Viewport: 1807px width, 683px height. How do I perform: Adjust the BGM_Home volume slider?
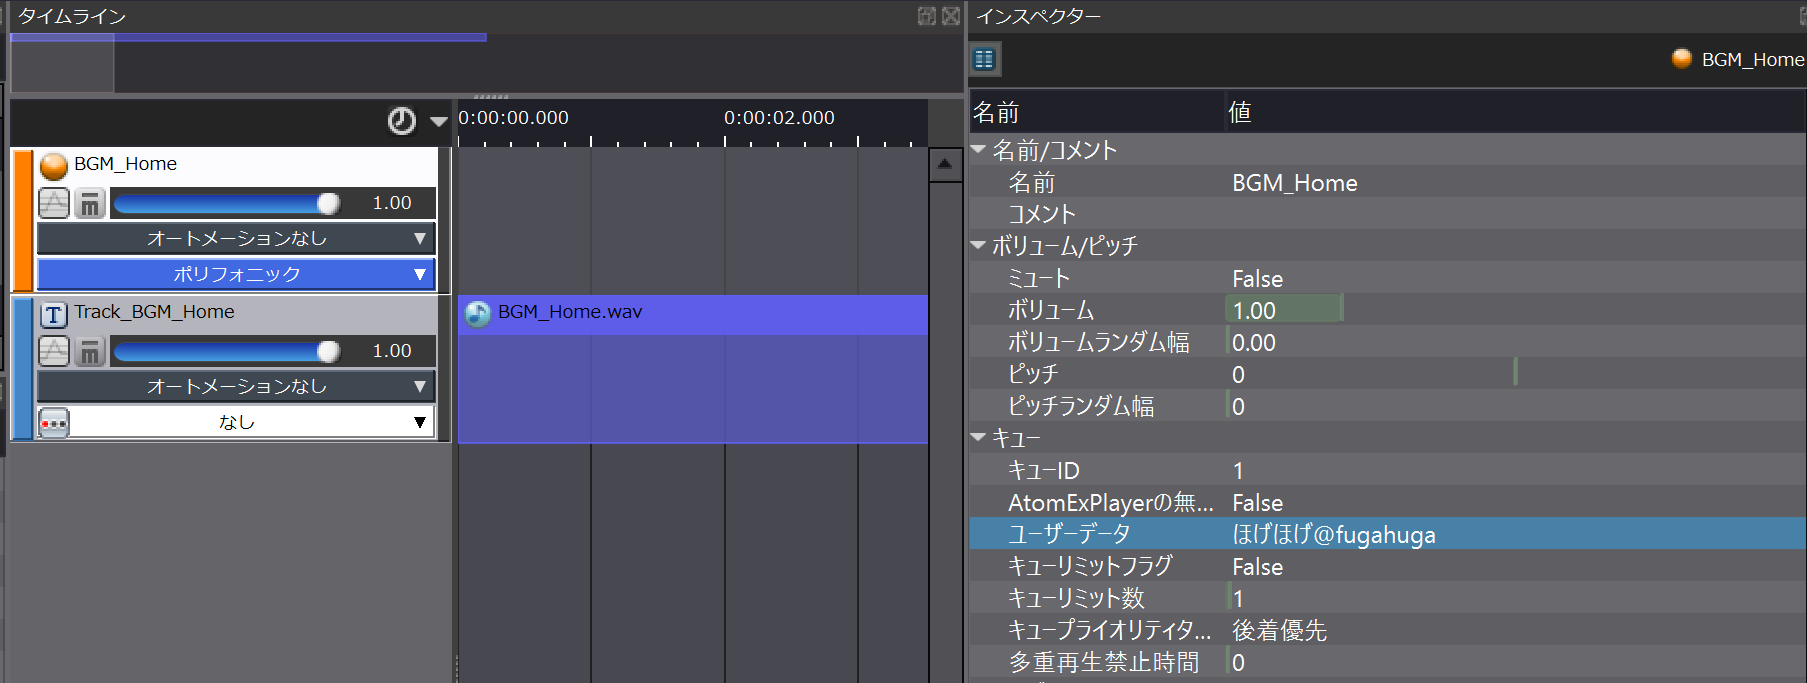226,204
